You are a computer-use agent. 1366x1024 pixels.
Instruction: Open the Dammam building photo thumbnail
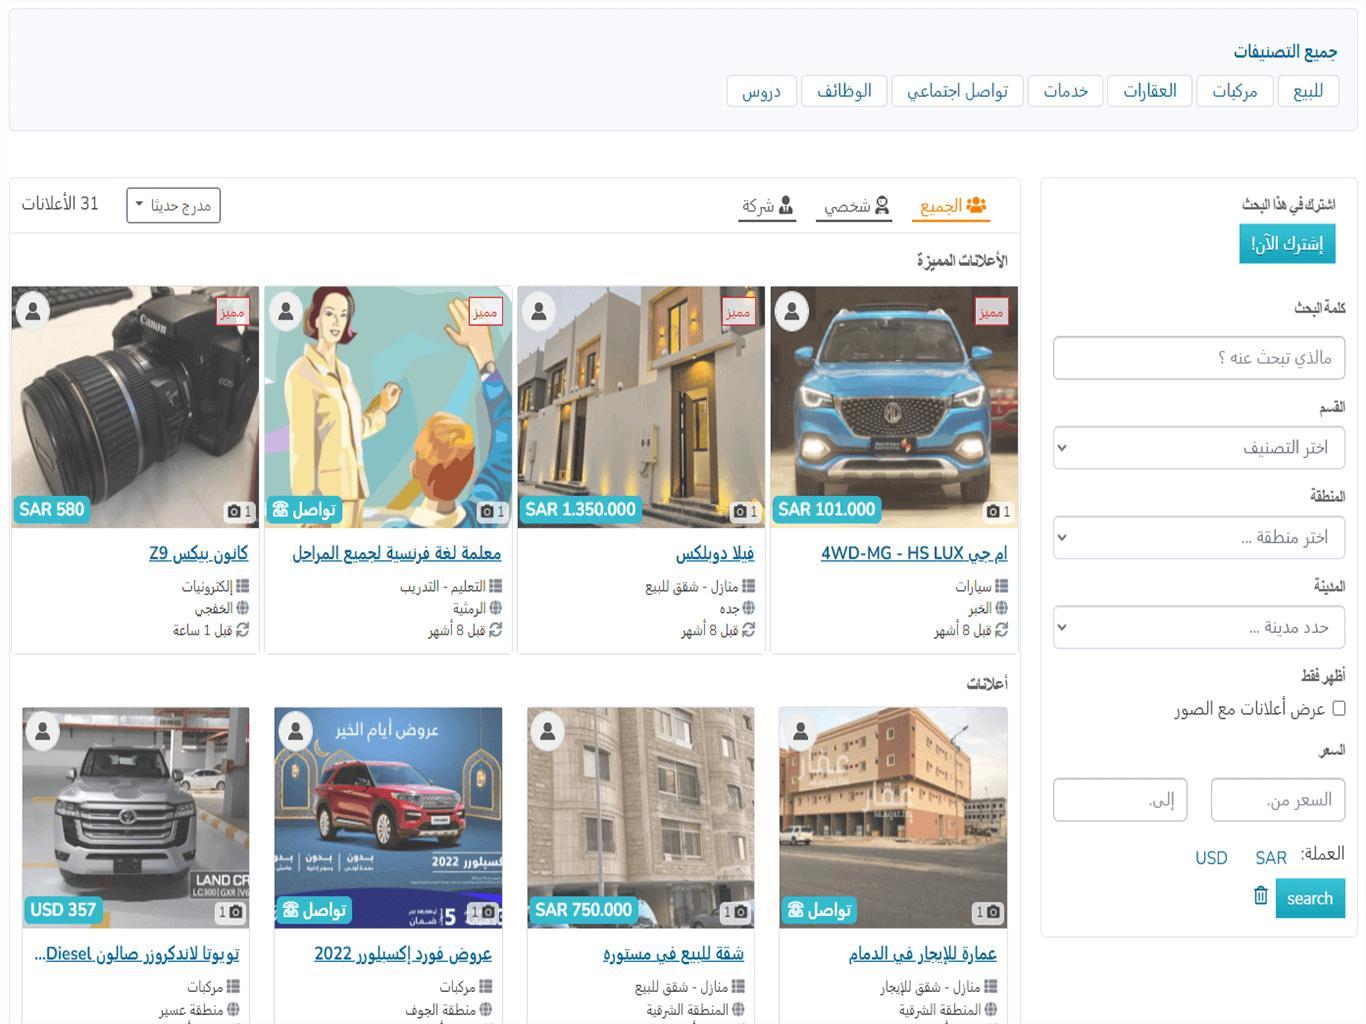tap(893, 818)
